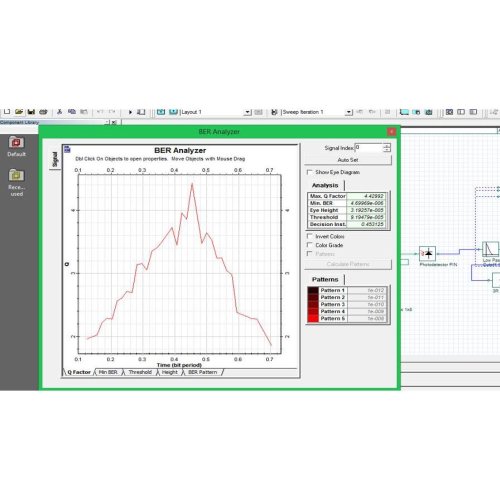Click the icon left of Sweep Iteration dropdown
This screenshot has height=500, width=500.
[x=274, y=112]
